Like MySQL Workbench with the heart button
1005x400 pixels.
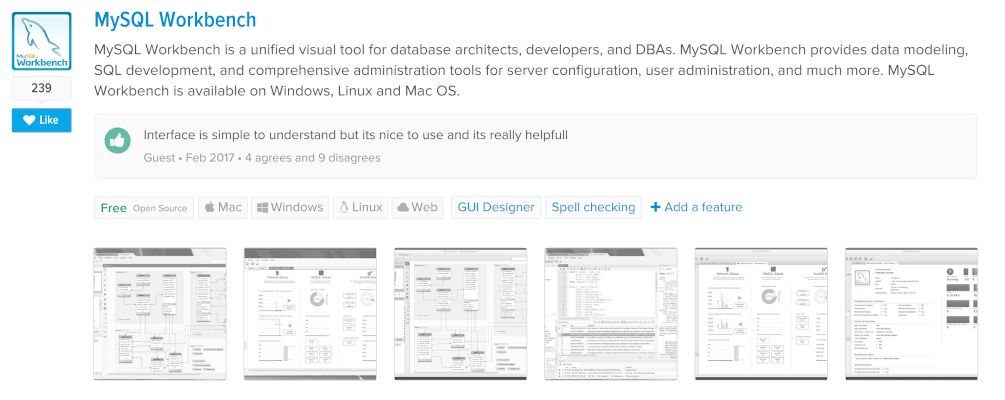42,120
